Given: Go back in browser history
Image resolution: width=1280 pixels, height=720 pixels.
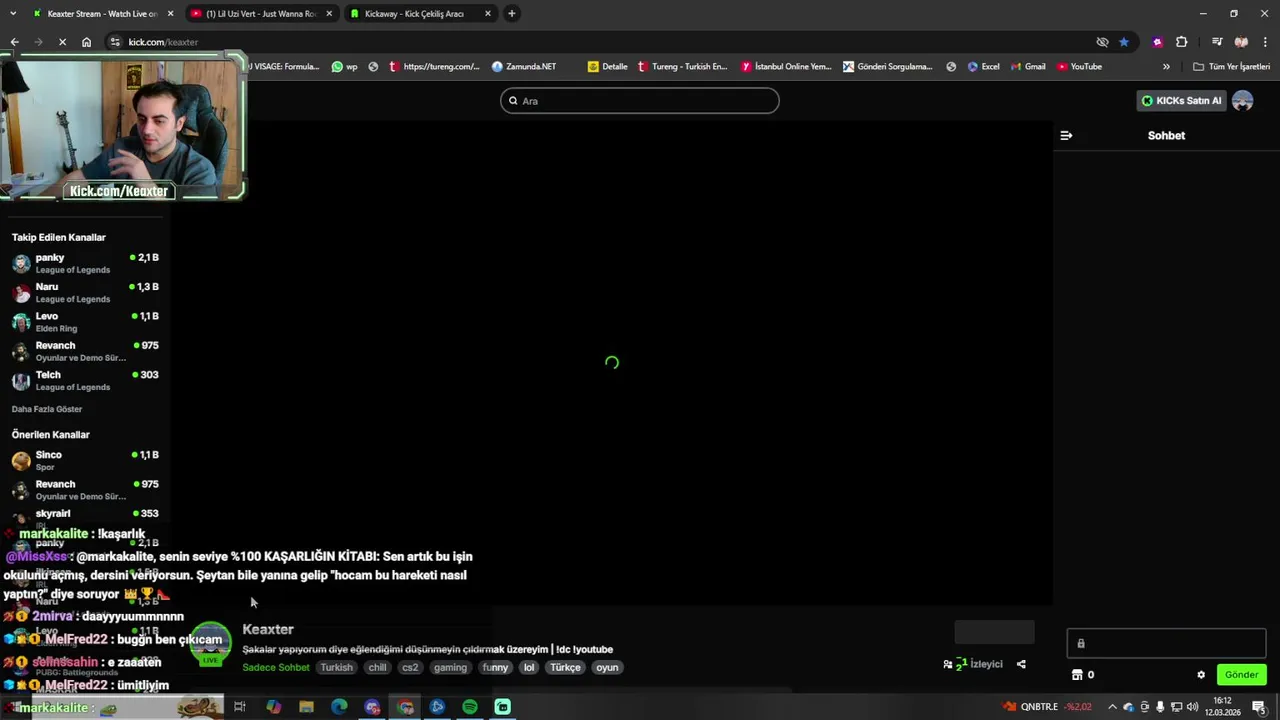Looking at the screenshot, I should coord(14,42).
